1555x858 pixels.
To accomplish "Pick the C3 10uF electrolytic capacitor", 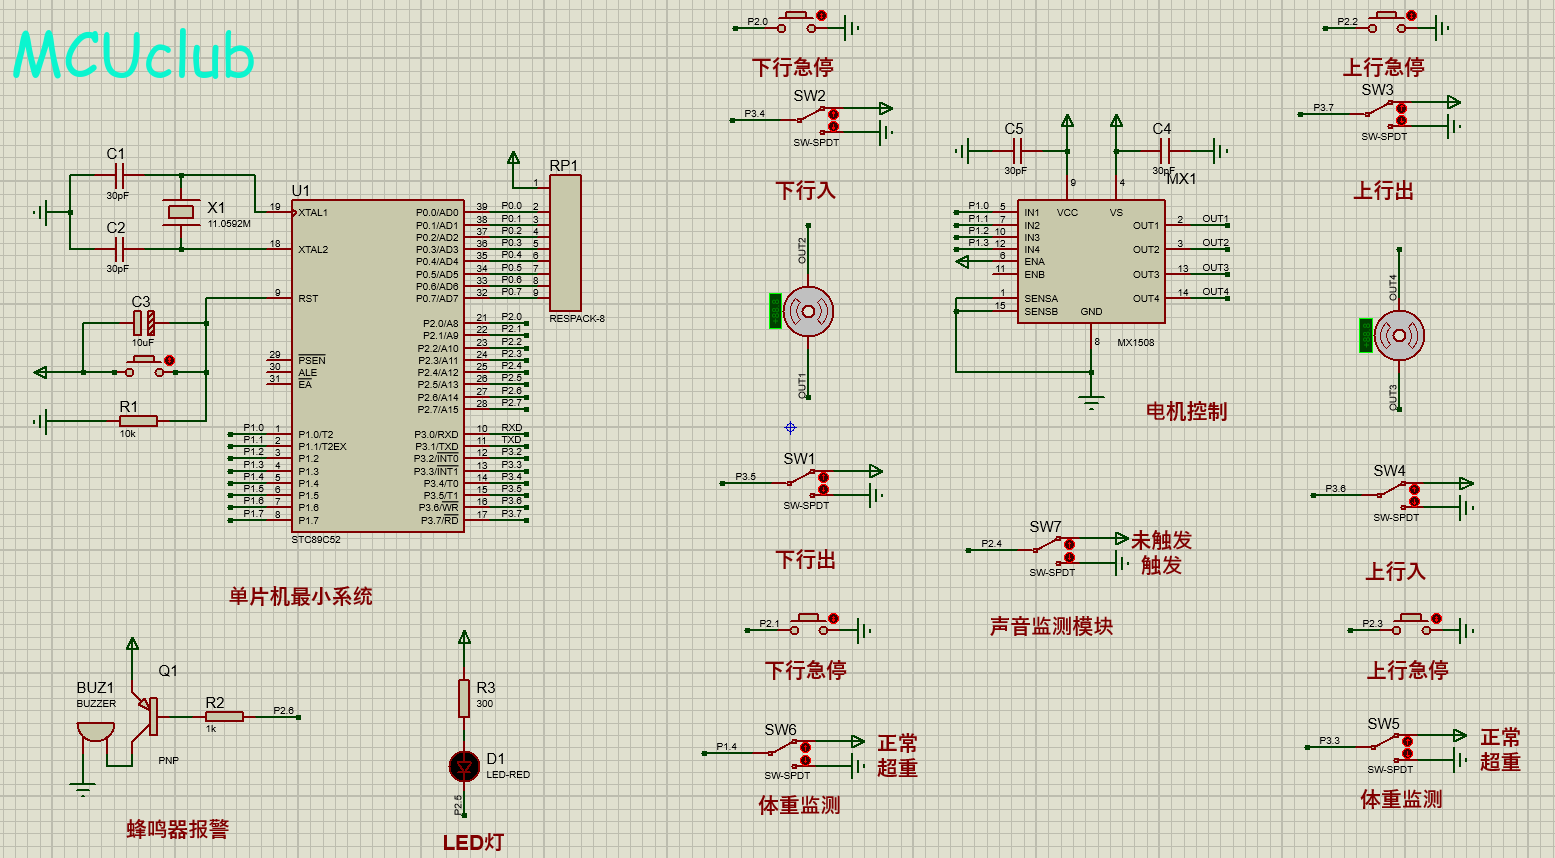I will coord(144,323).
